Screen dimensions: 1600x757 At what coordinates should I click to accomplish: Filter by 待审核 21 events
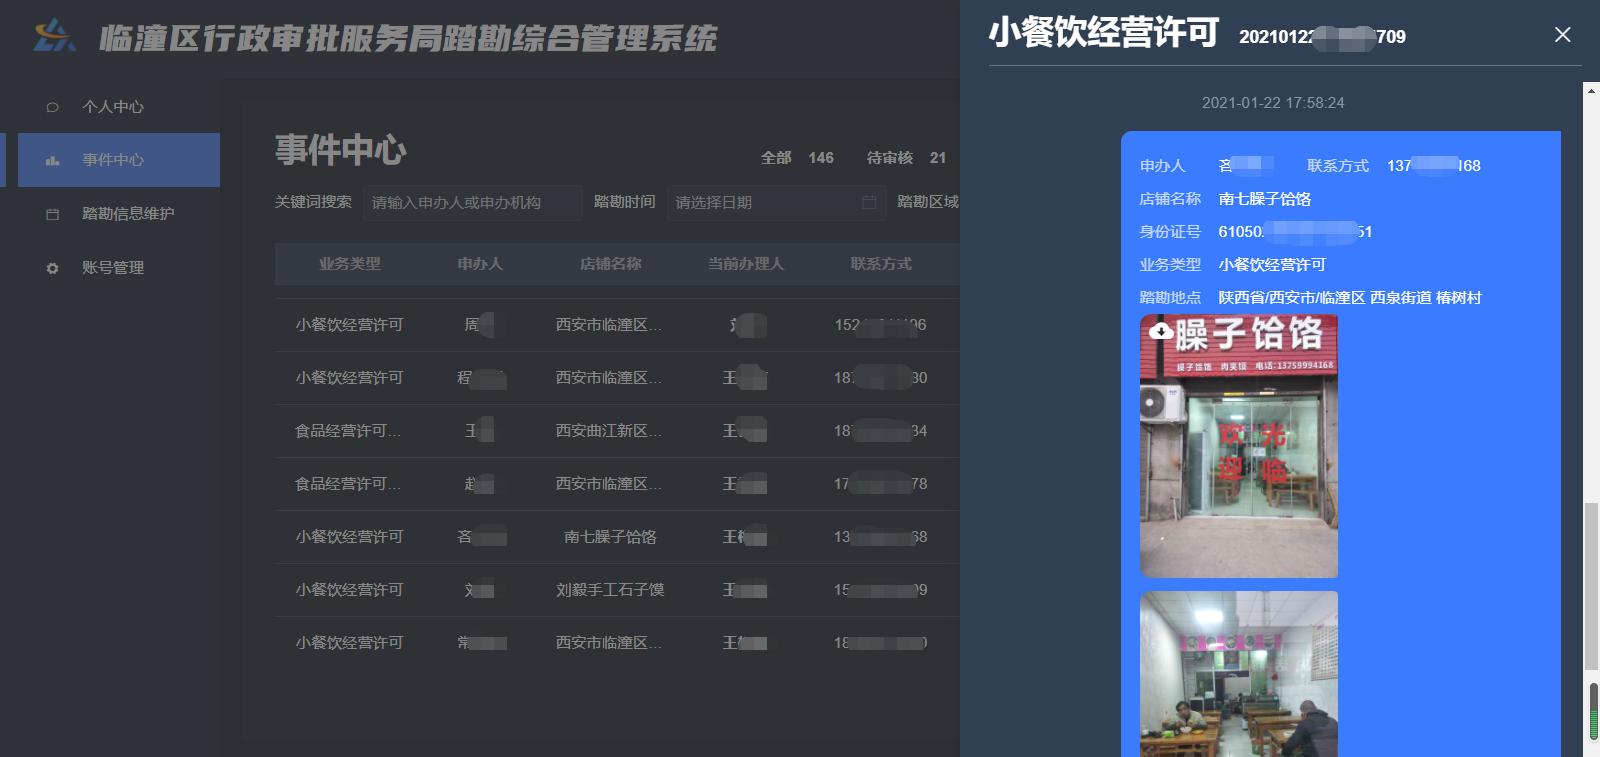[906, 158]
